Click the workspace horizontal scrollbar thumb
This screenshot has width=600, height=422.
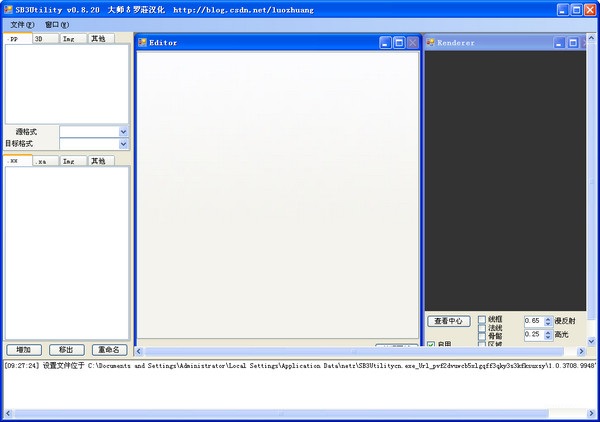(354, 351)
